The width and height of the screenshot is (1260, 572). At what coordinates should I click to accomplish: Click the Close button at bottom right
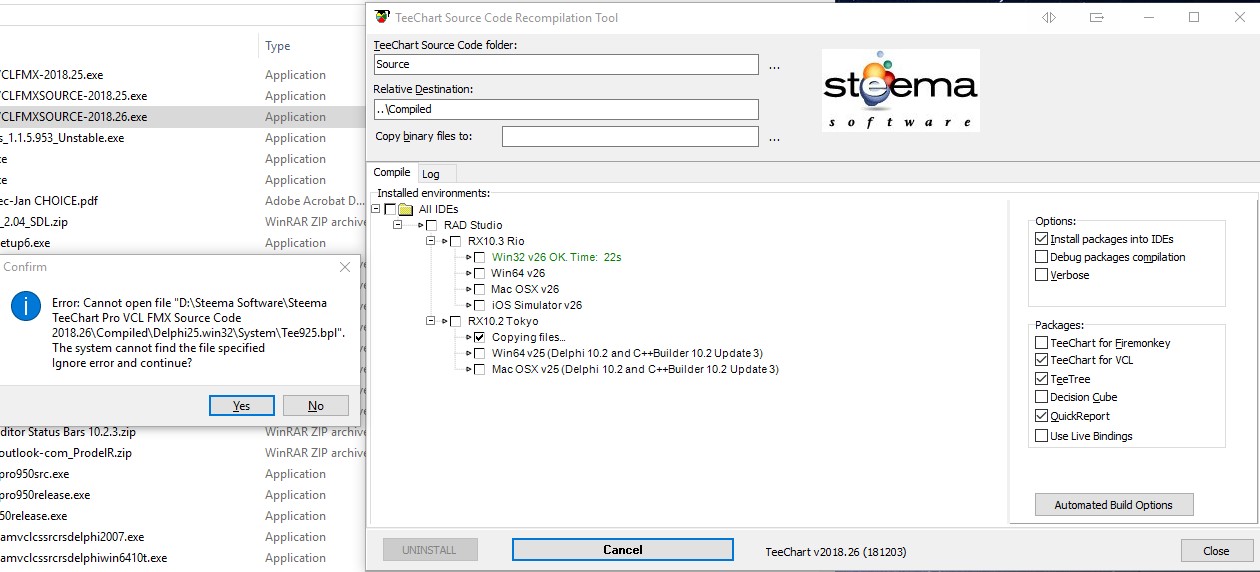[x=1216, y=551]
